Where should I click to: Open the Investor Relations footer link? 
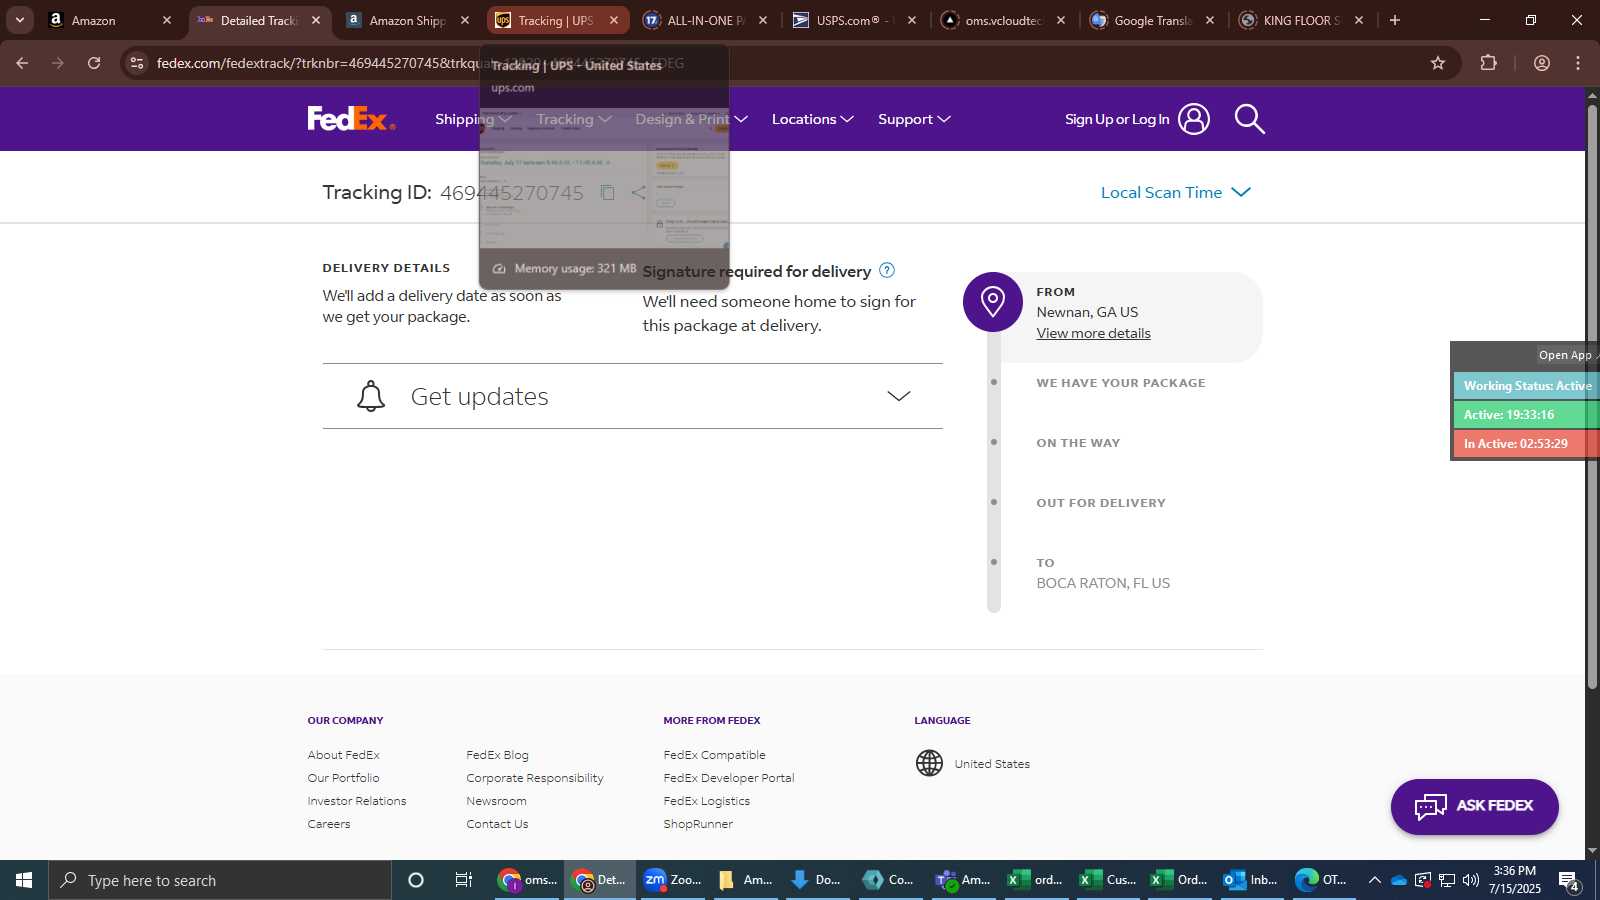(x=357, y=801)
